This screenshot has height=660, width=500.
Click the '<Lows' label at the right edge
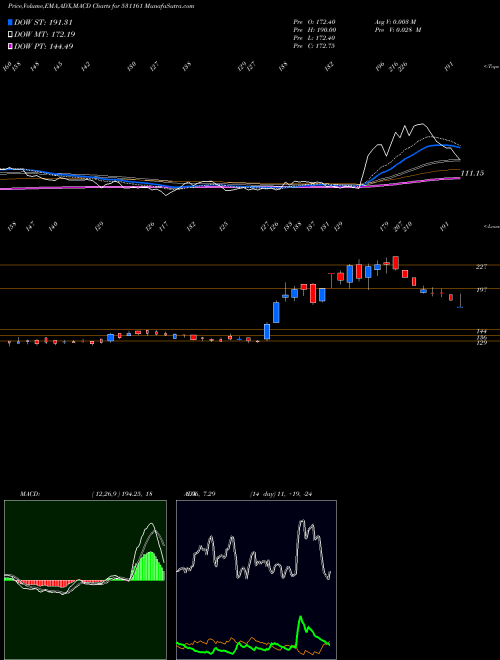tap(492, 226)
